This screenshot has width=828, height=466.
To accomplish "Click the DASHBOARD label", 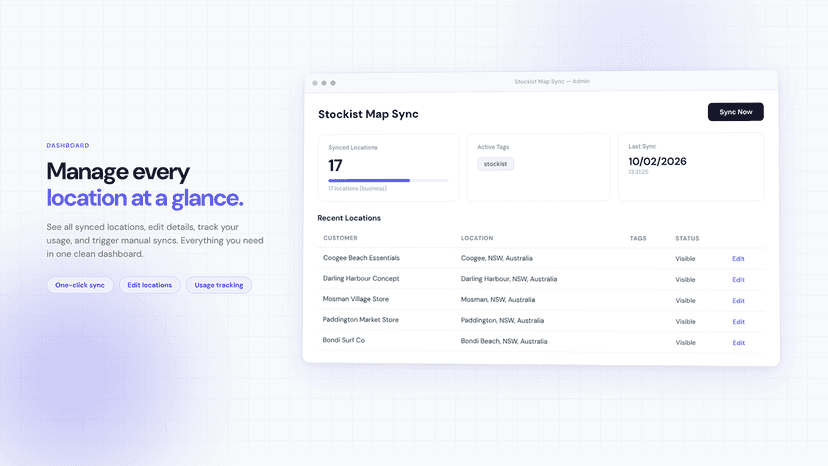I will pyautogui.click(x=68, y=145).
